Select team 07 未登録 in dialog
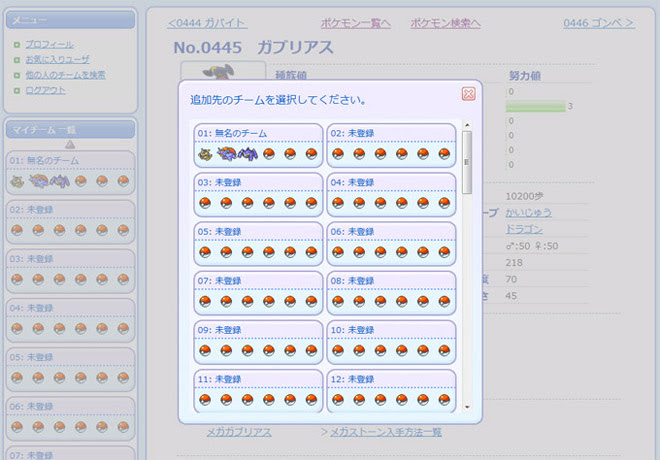The width and height of the screenshot is (660, 460). [x=258, y=293]
